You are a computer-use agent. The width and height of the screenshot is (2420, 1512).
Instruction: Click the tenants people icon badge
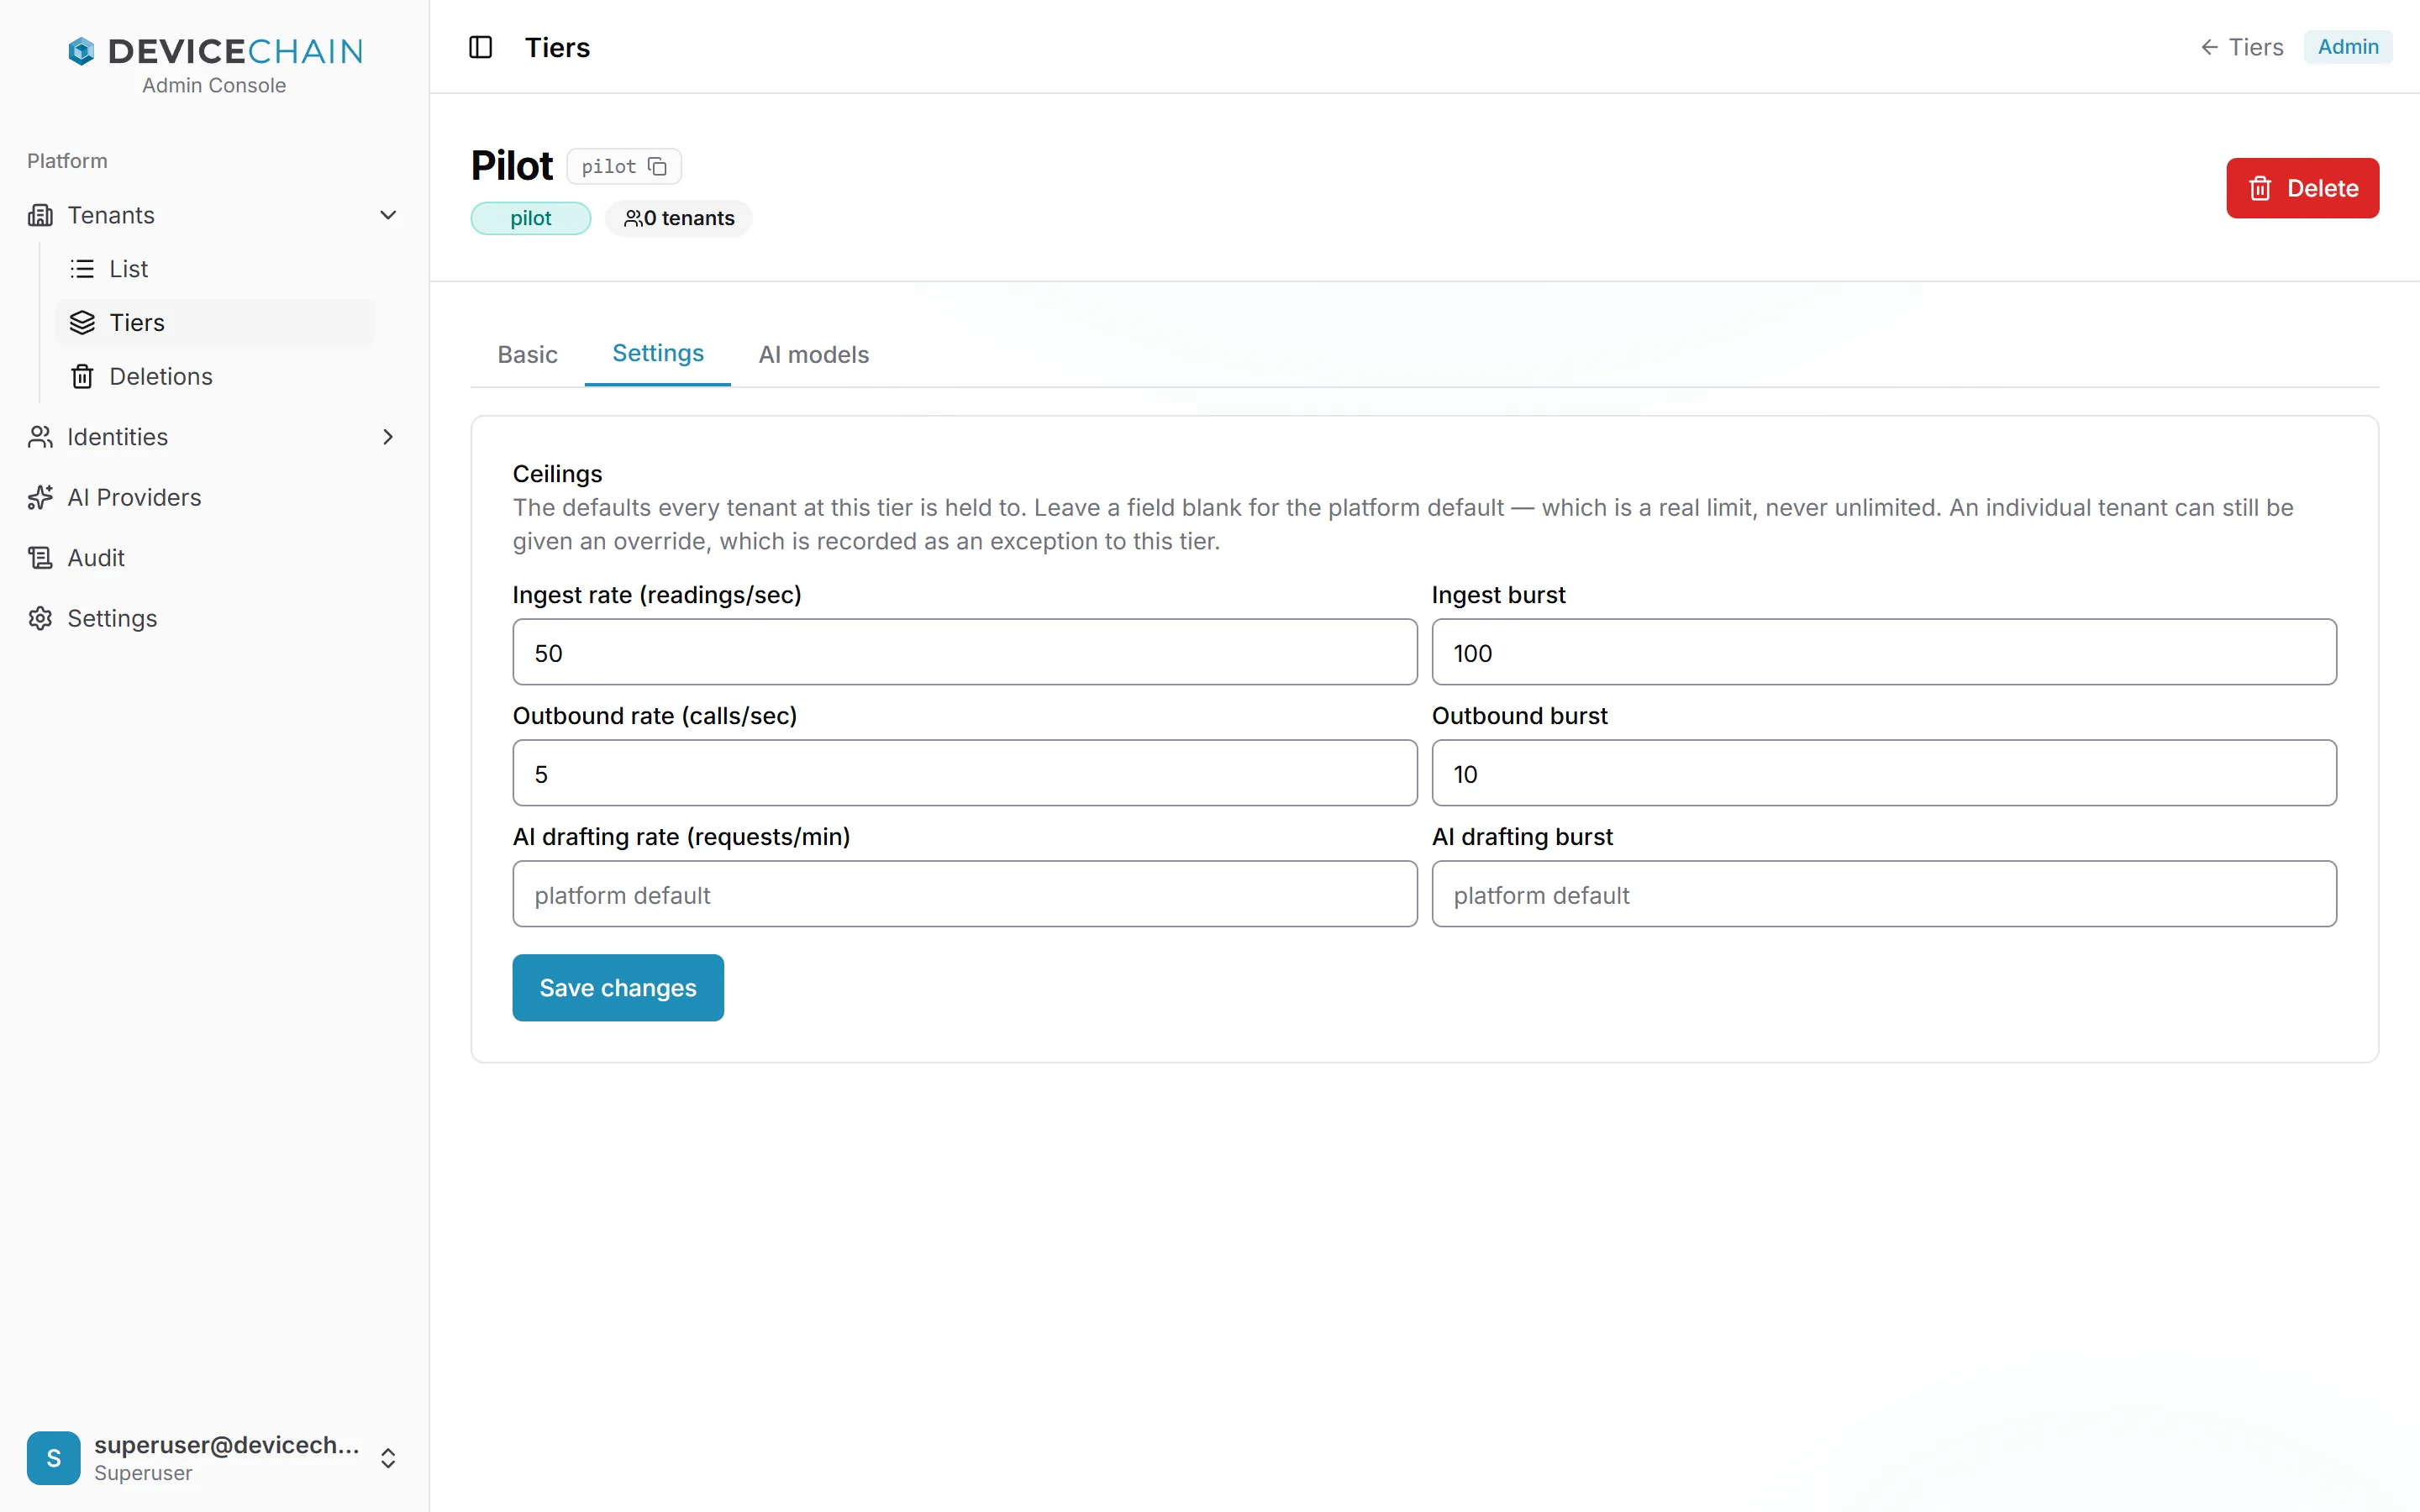point(633,218)
